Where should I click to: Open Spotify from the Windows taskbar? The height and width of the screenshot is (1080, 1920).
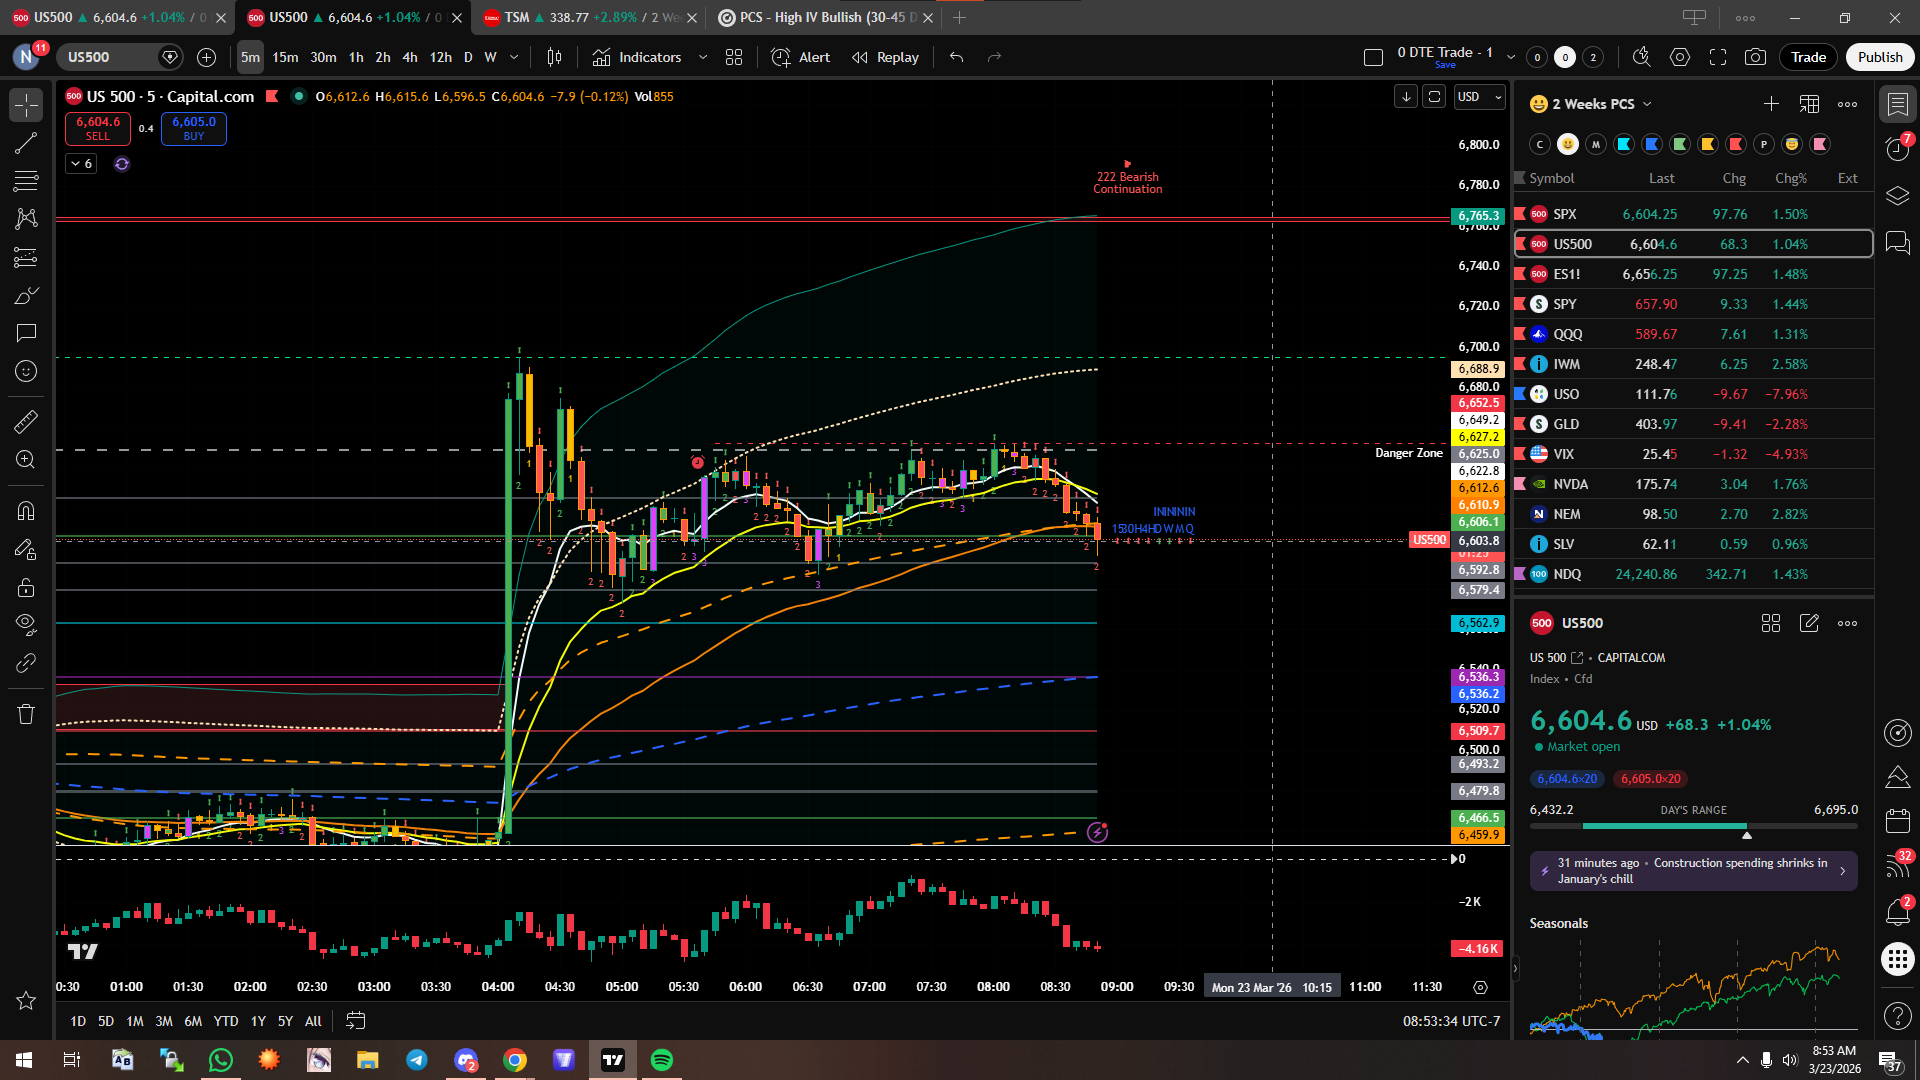662,1060
